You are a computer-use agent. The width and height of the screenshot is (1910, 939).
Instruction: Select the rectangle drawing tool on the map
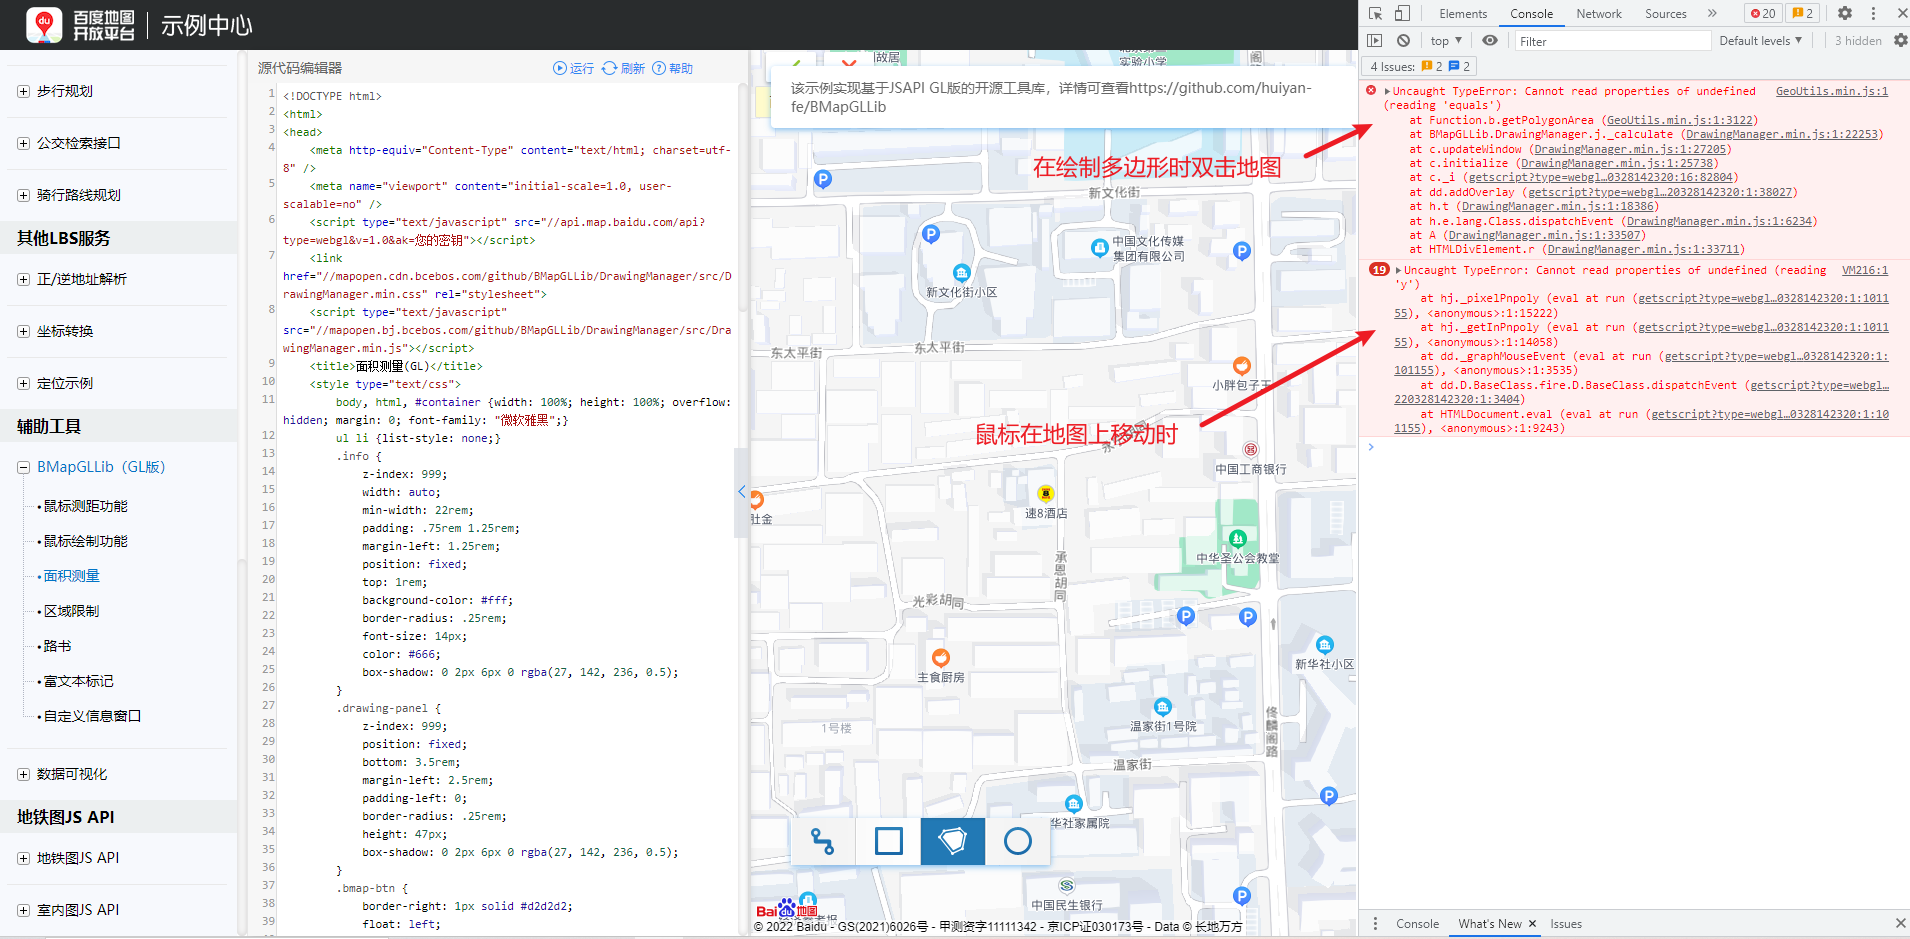(888, 841)
